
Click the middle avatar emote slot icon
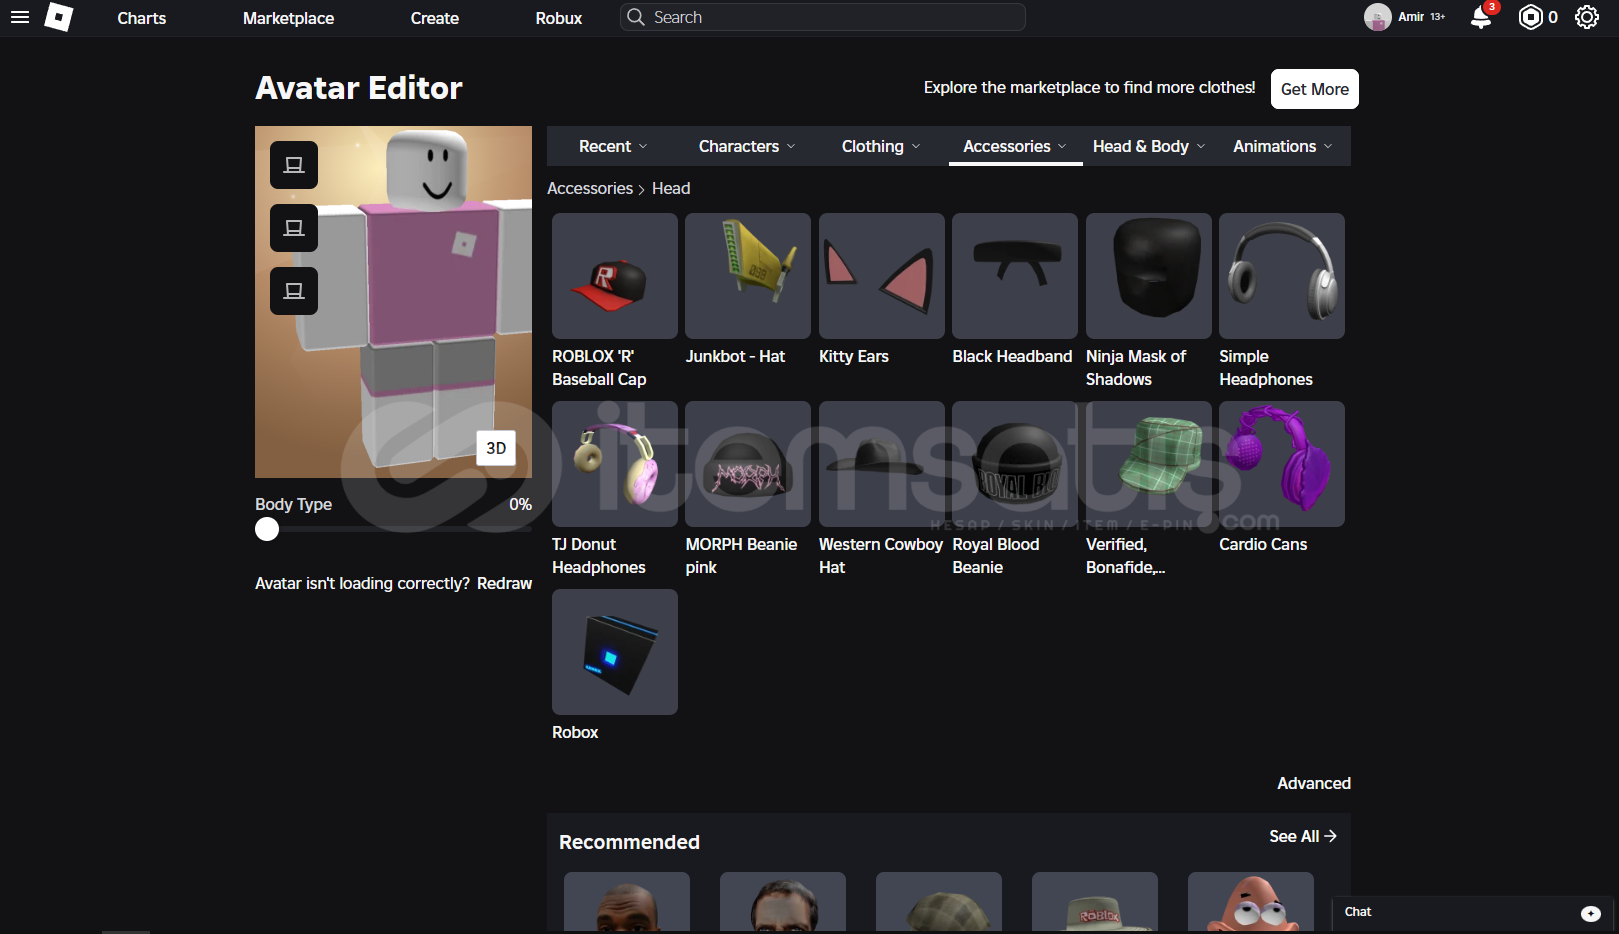click(294, 228)
